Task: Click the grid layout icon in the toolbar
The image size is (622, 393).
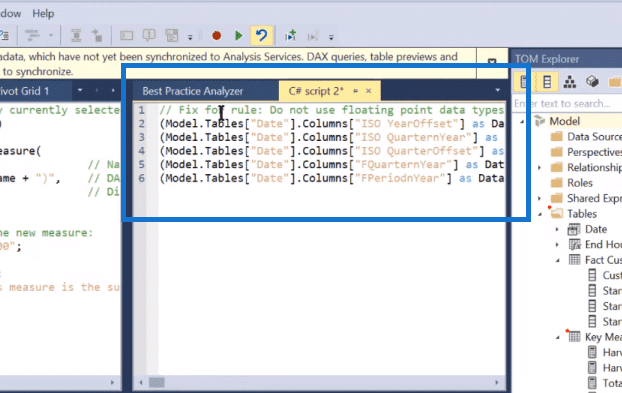Action: [172, 36]
